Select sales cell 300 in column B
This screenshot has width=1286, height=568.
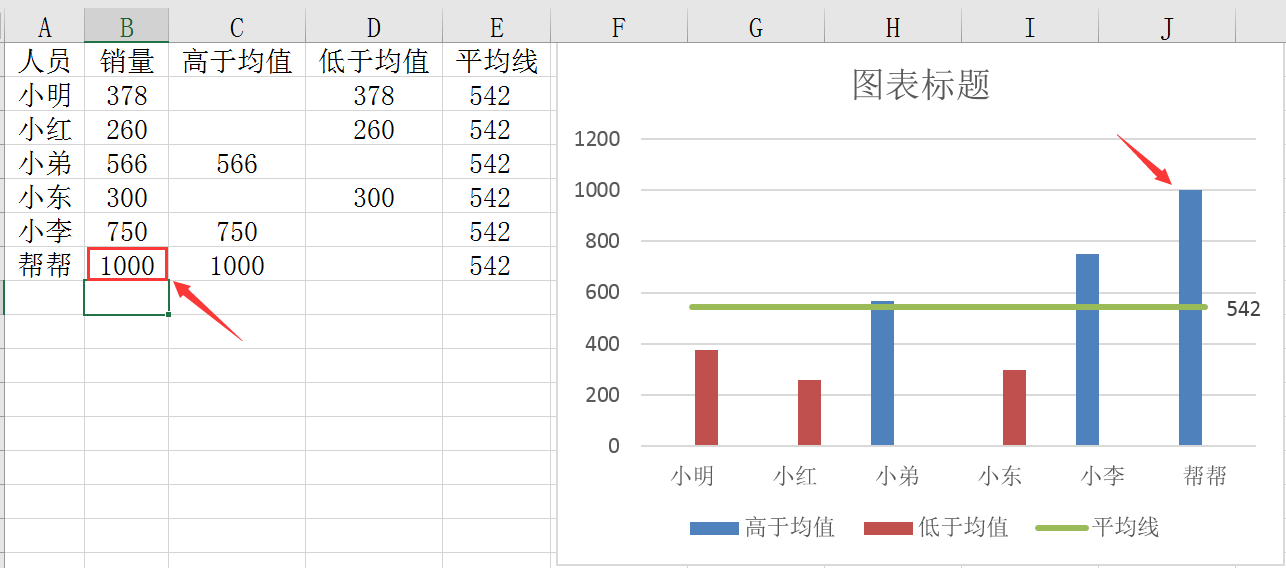click(x=127, y=198)
